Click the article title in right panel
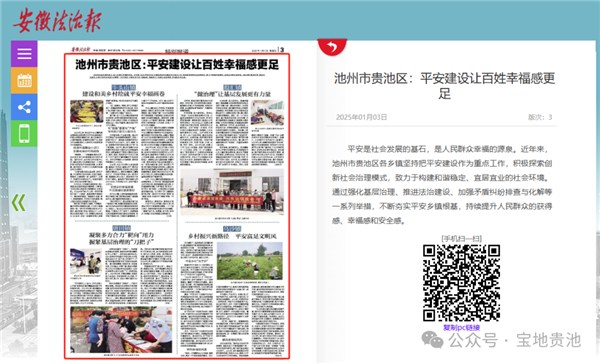600x364 pixels. 444,85
